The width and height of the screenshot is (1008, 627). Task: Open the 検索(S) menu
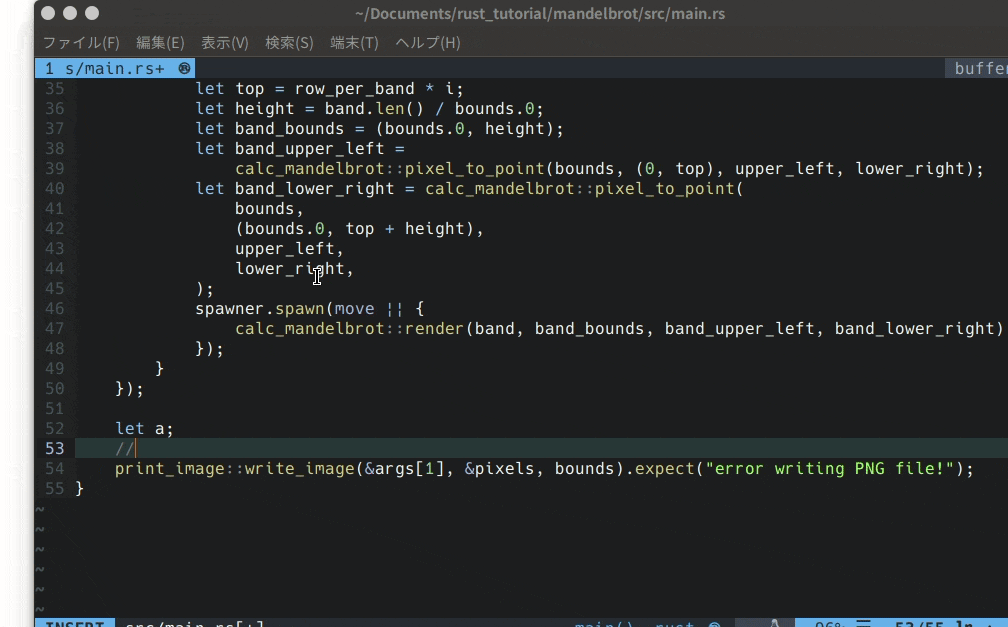pyautogui.click(x=289, y=43)
